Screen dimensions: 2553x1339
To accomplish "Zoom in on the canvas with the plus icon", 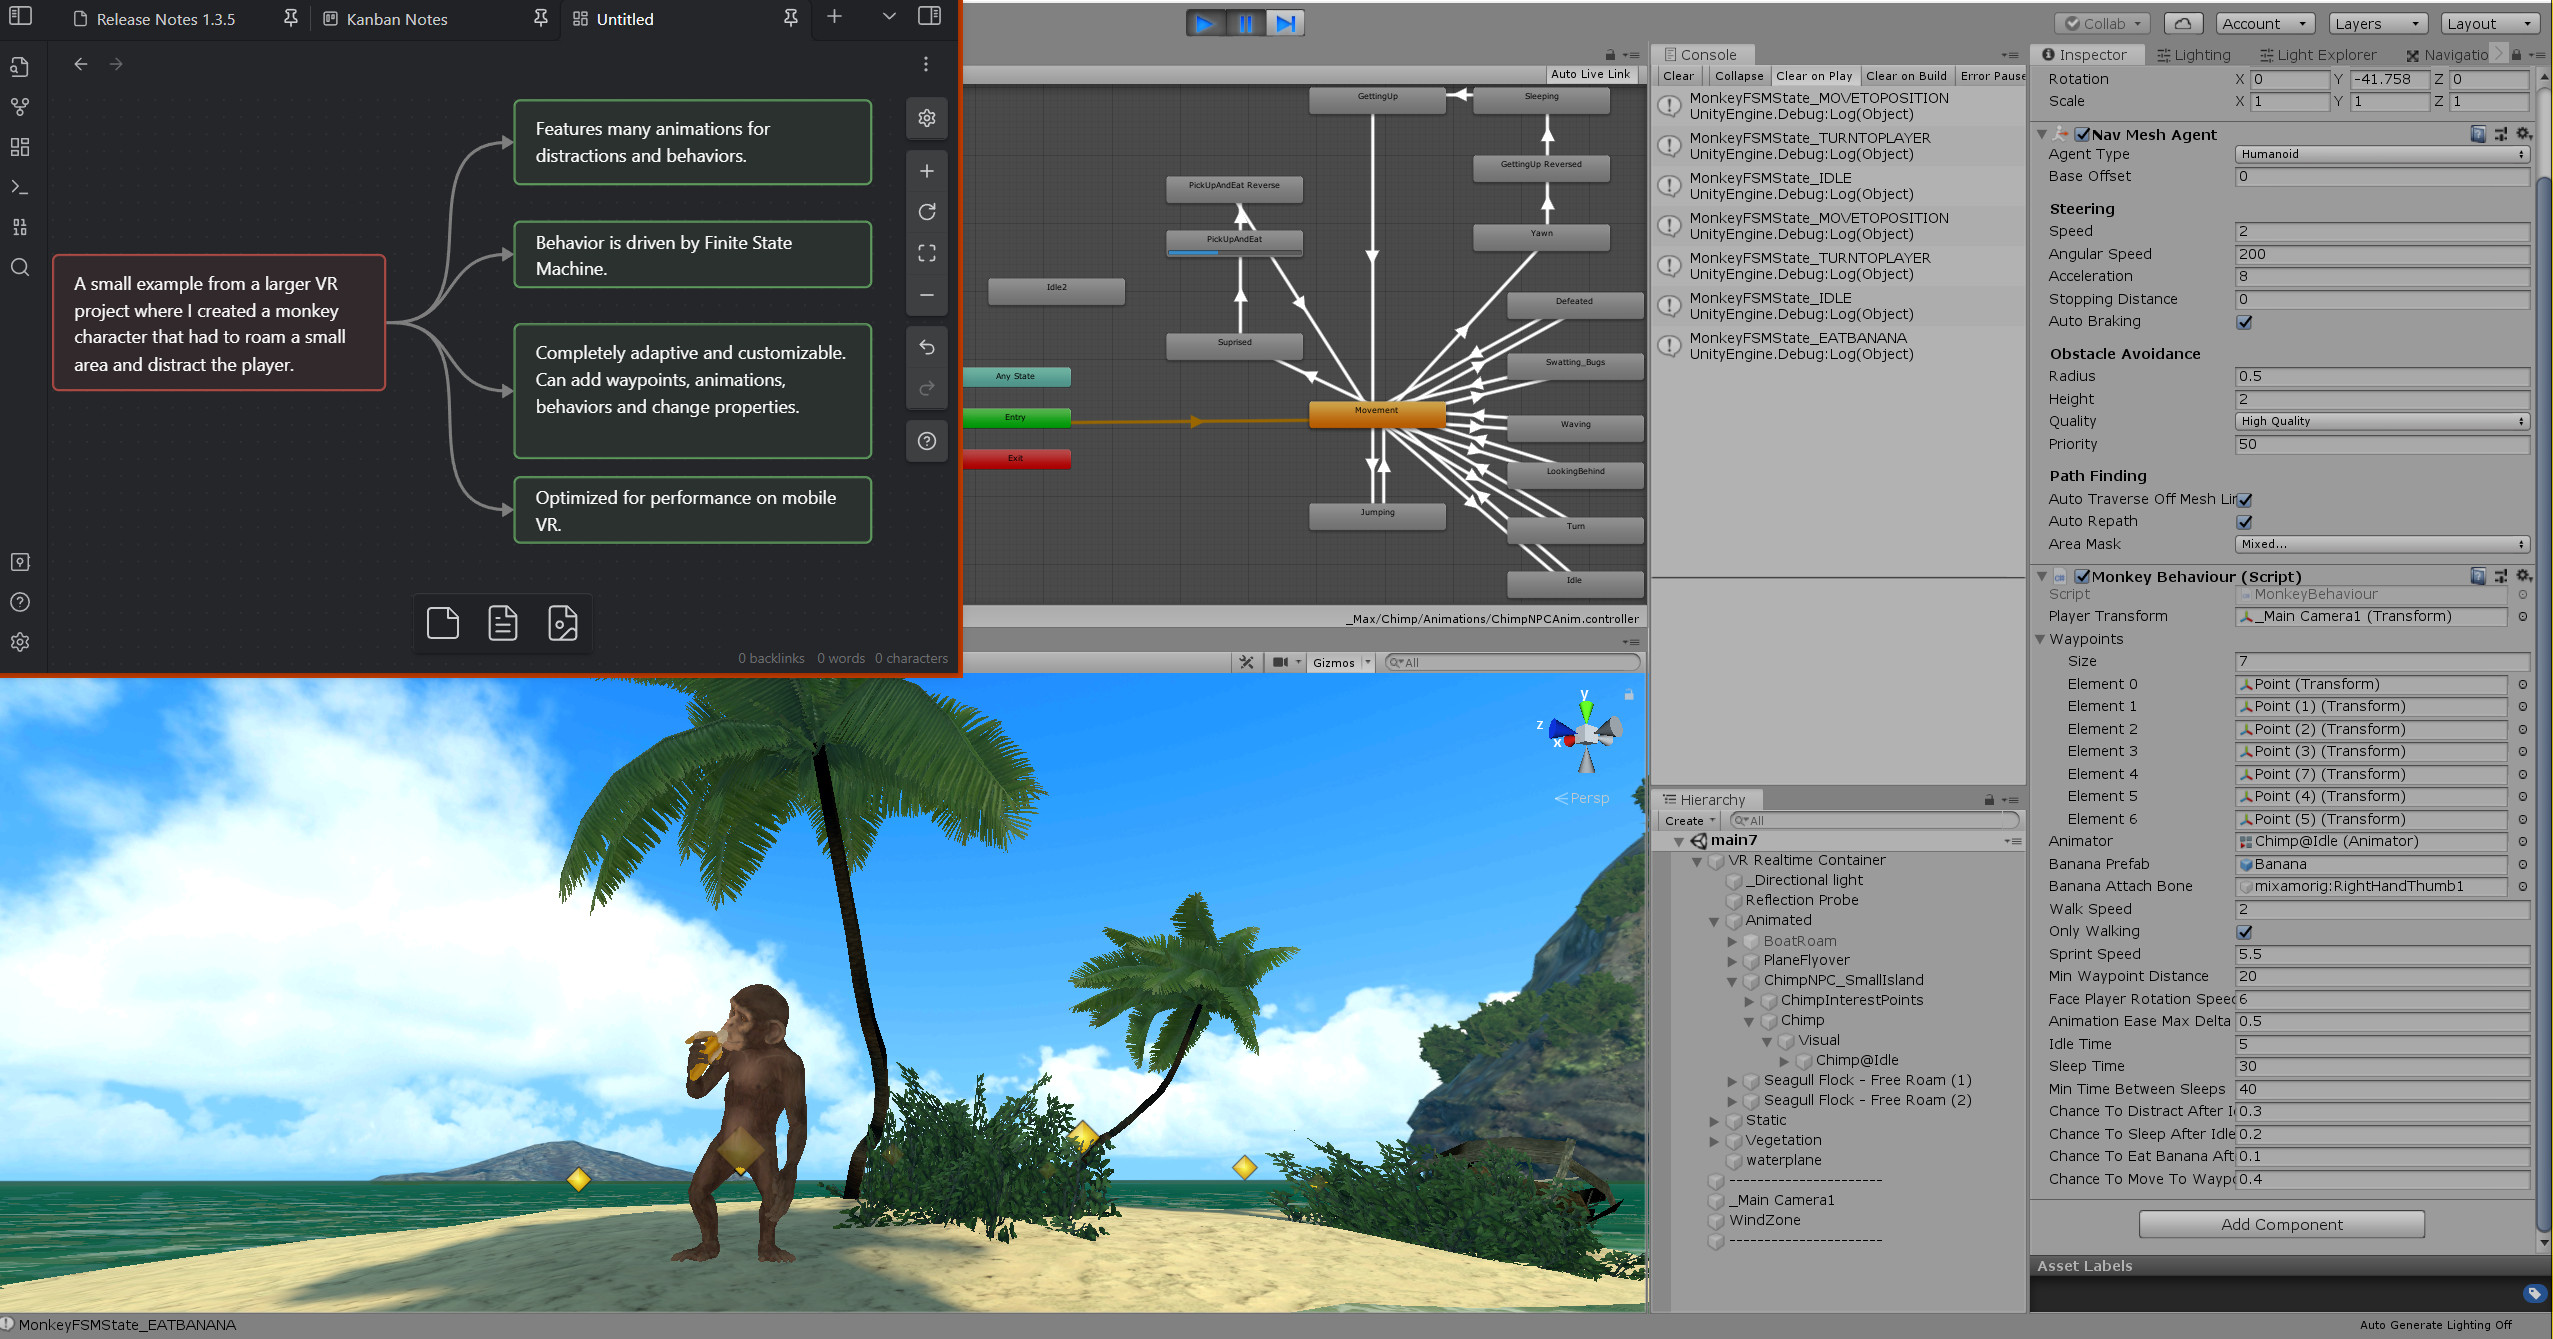I will pyautogui.click(x=927, y=170).
